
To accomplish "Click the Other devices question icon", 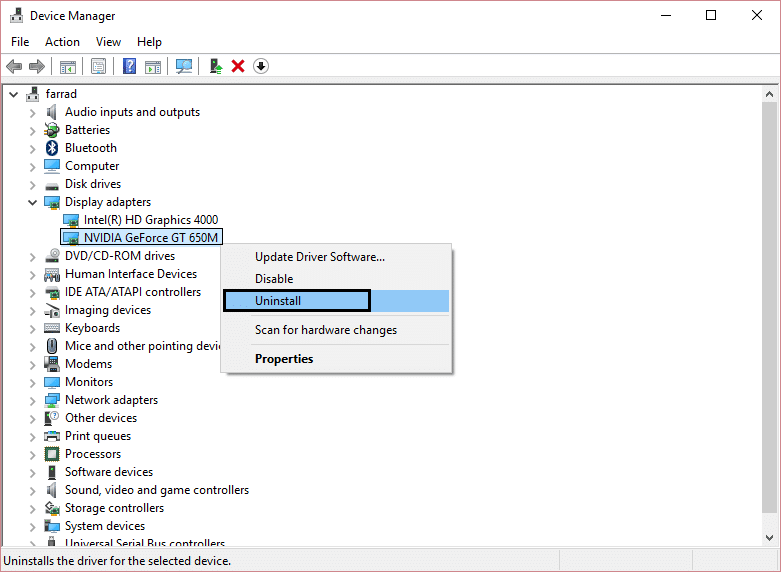I will click(52, 418).
